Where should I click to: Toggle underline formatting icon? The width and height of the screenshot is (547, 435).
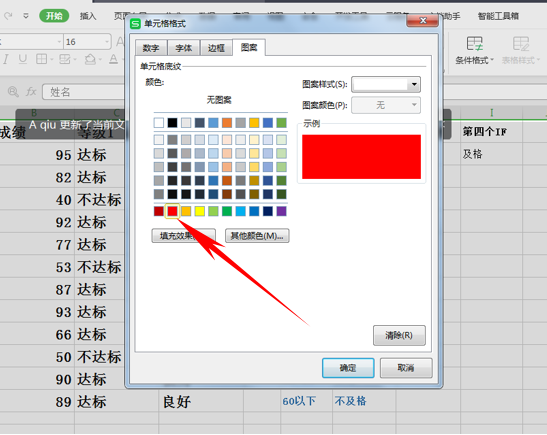tap(23, 59)
